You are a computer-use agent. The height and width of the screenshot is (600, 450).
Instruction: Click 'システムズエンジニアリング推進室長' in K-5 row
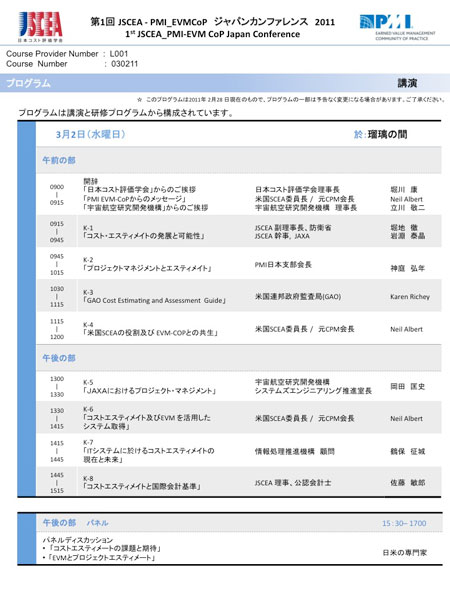tap(313, 391)
